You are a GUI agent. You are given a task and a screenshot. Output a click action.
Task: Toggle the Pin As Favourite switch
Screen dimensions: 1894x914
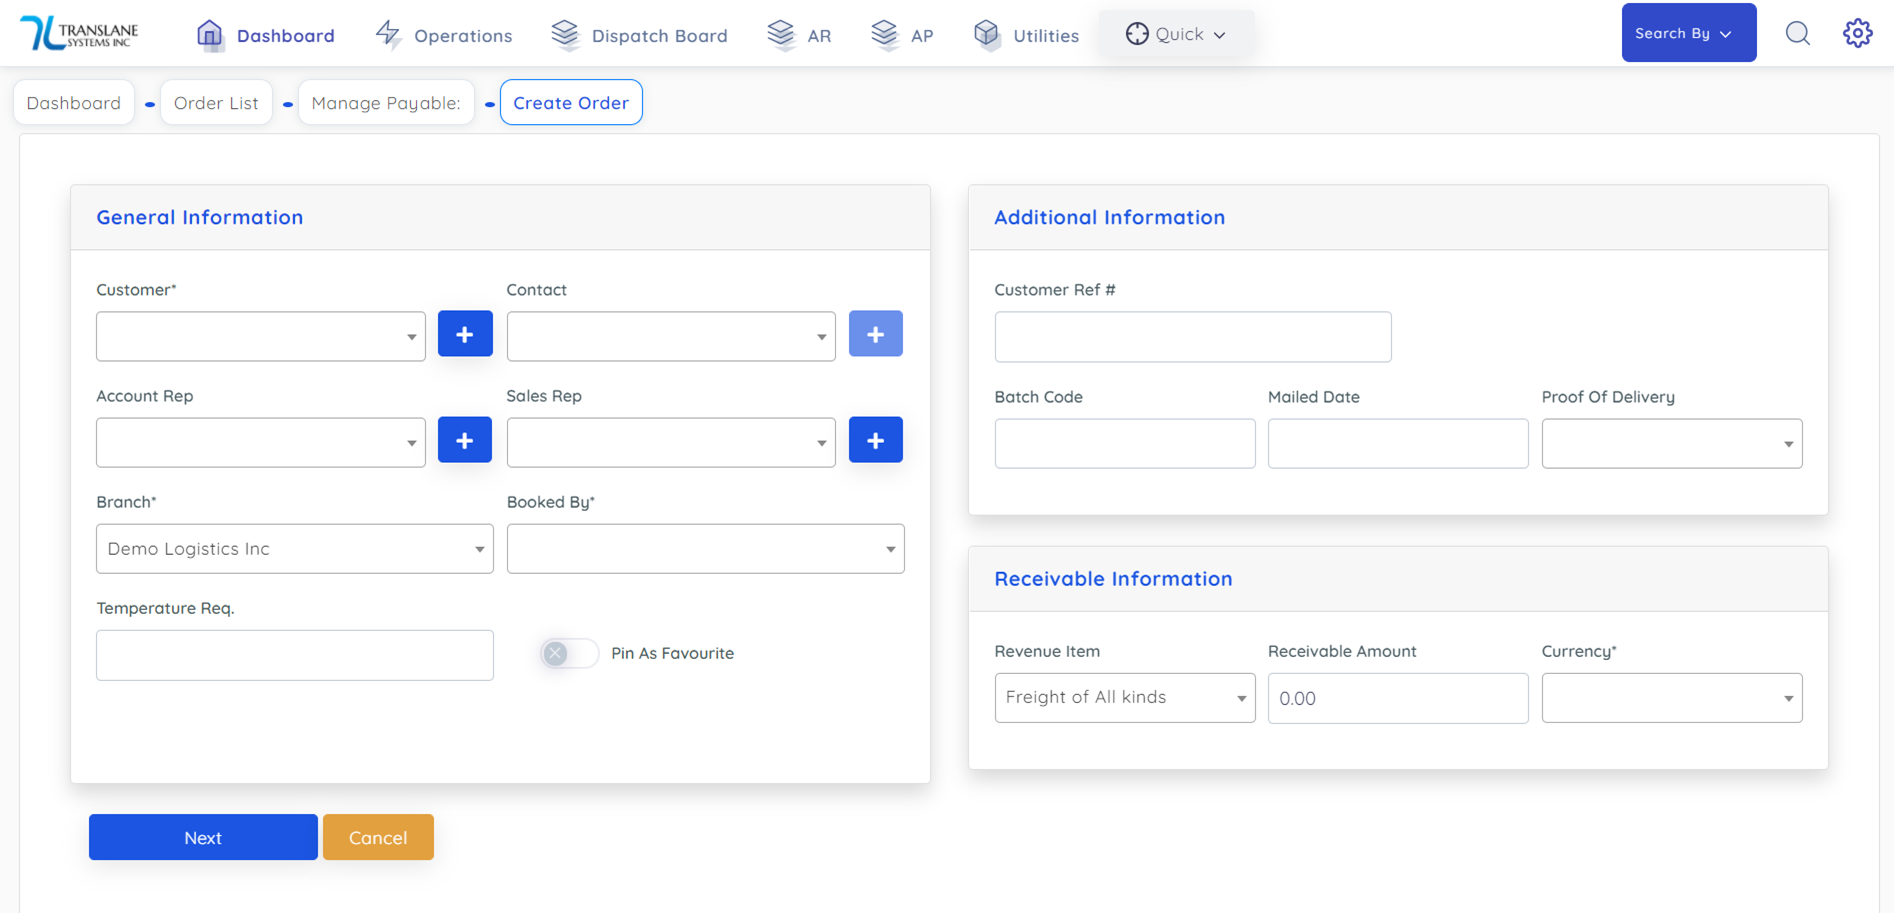point(568,653)
